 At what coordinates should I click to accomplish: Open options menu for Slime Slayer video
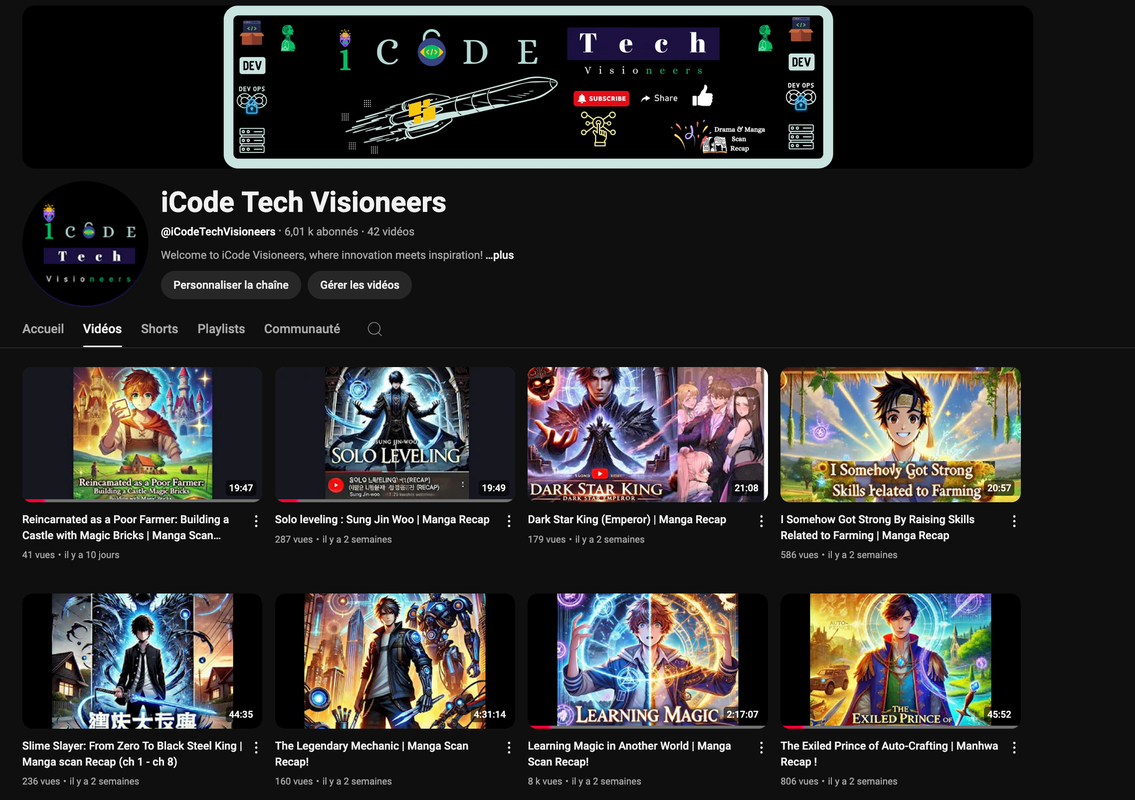[x=256, y=748]
